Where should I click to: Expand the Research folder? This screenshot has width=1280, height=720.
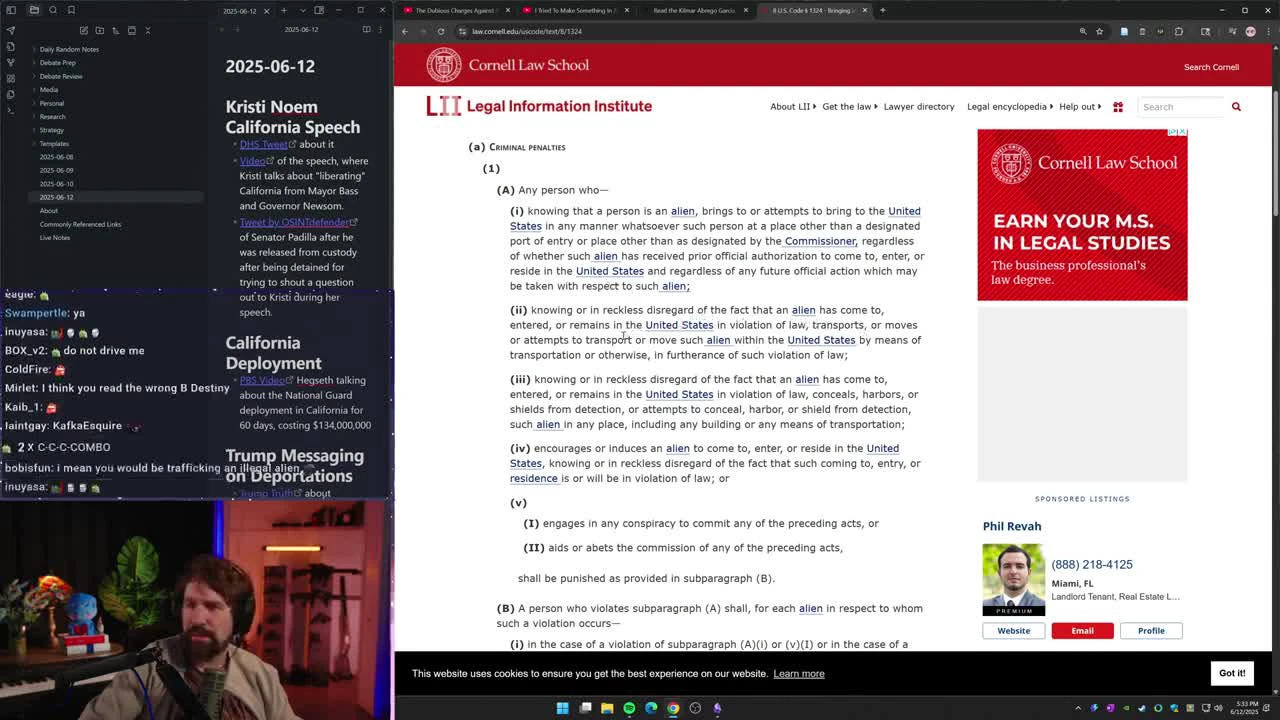[52, 117]
